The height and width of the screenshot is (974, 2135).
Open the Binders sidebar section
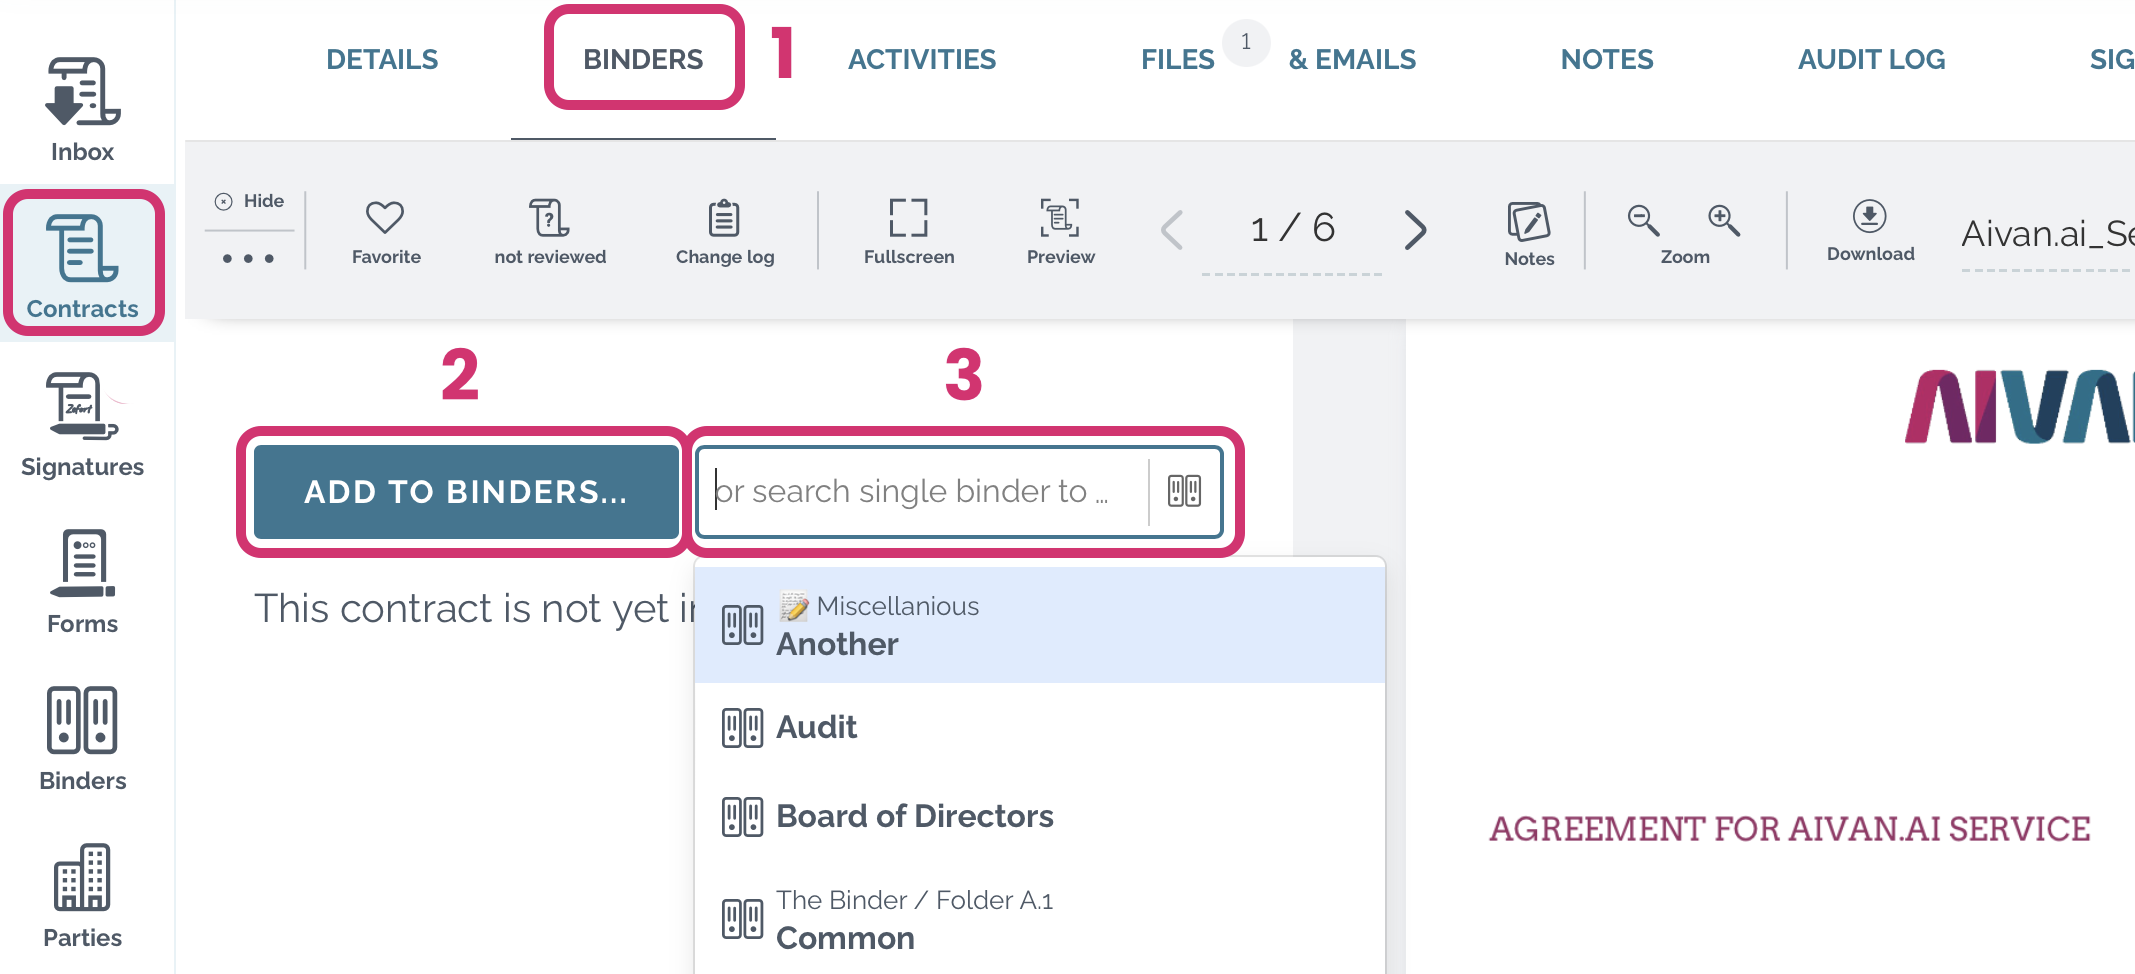click(82, 739)
